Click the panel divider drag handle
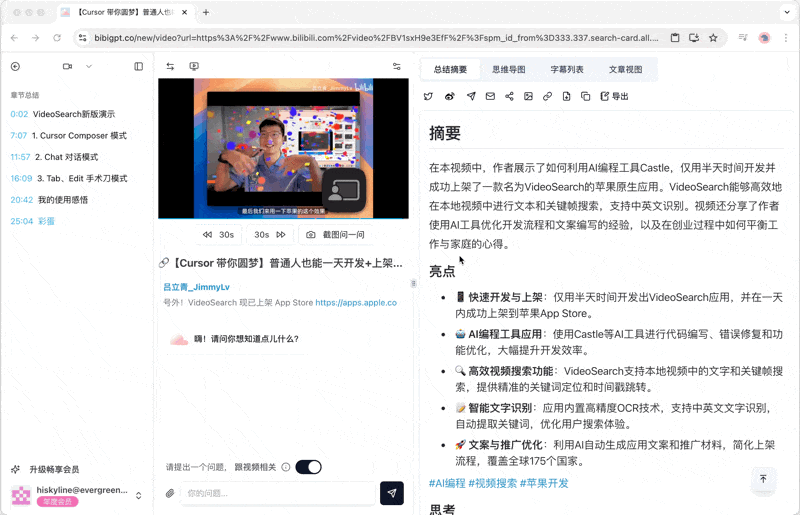The image size is (800, 515). (x=413, y=283)
